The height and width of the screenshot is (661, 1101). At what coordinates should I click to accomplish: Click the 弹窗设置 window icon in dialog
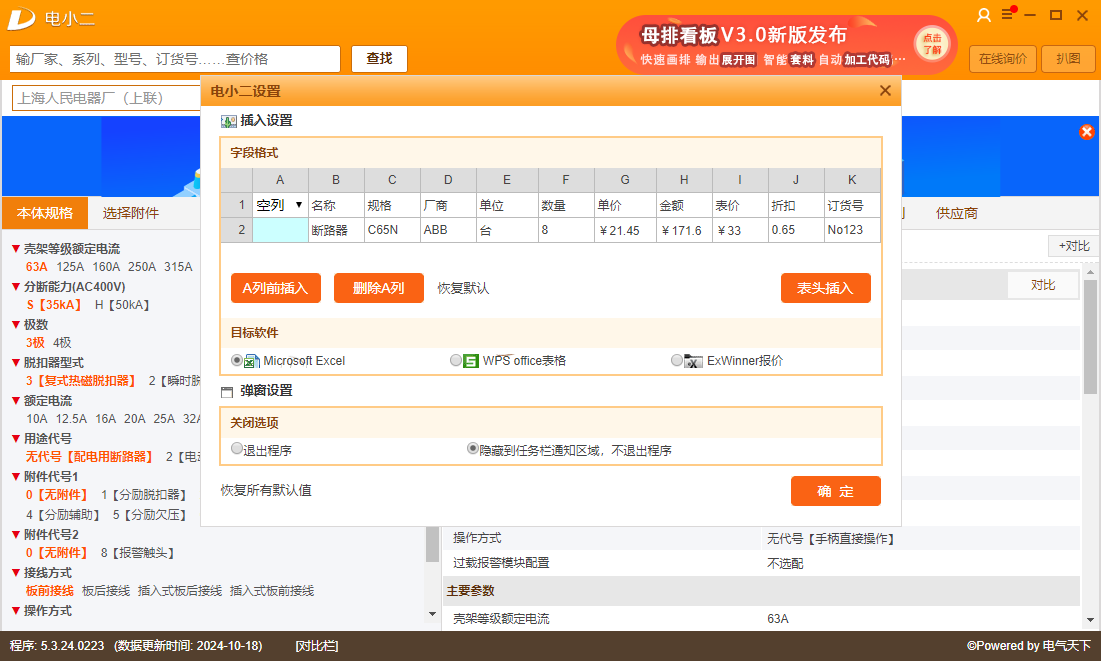(x=227, y=390)
